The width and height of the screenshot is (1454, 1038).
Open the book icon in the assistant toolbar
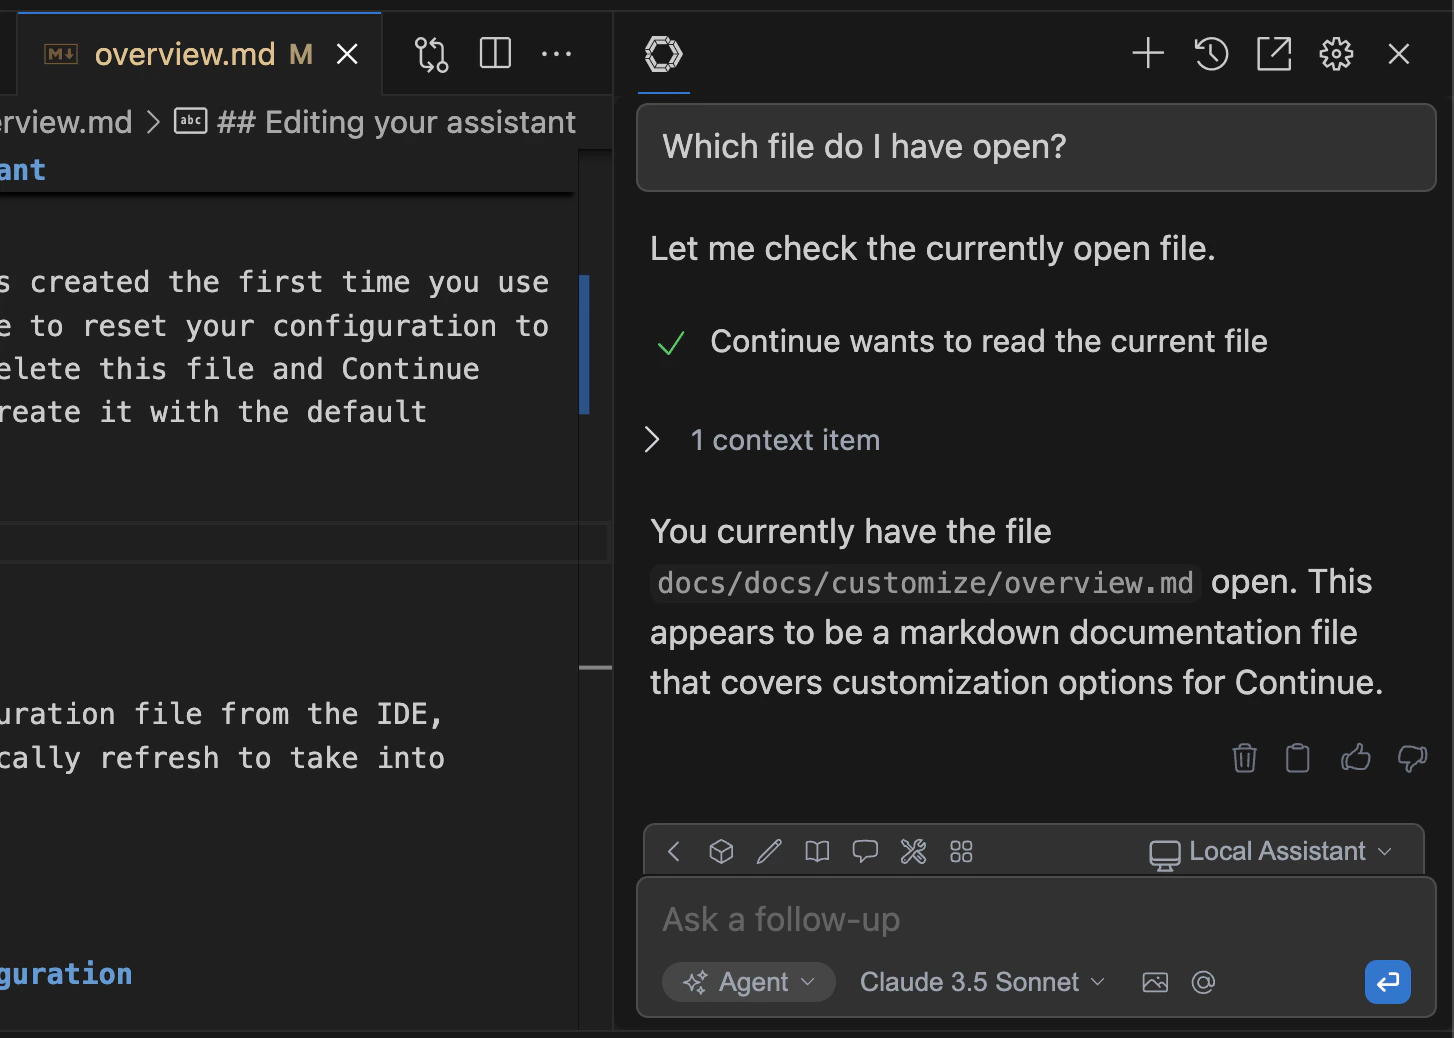point(817,852)
